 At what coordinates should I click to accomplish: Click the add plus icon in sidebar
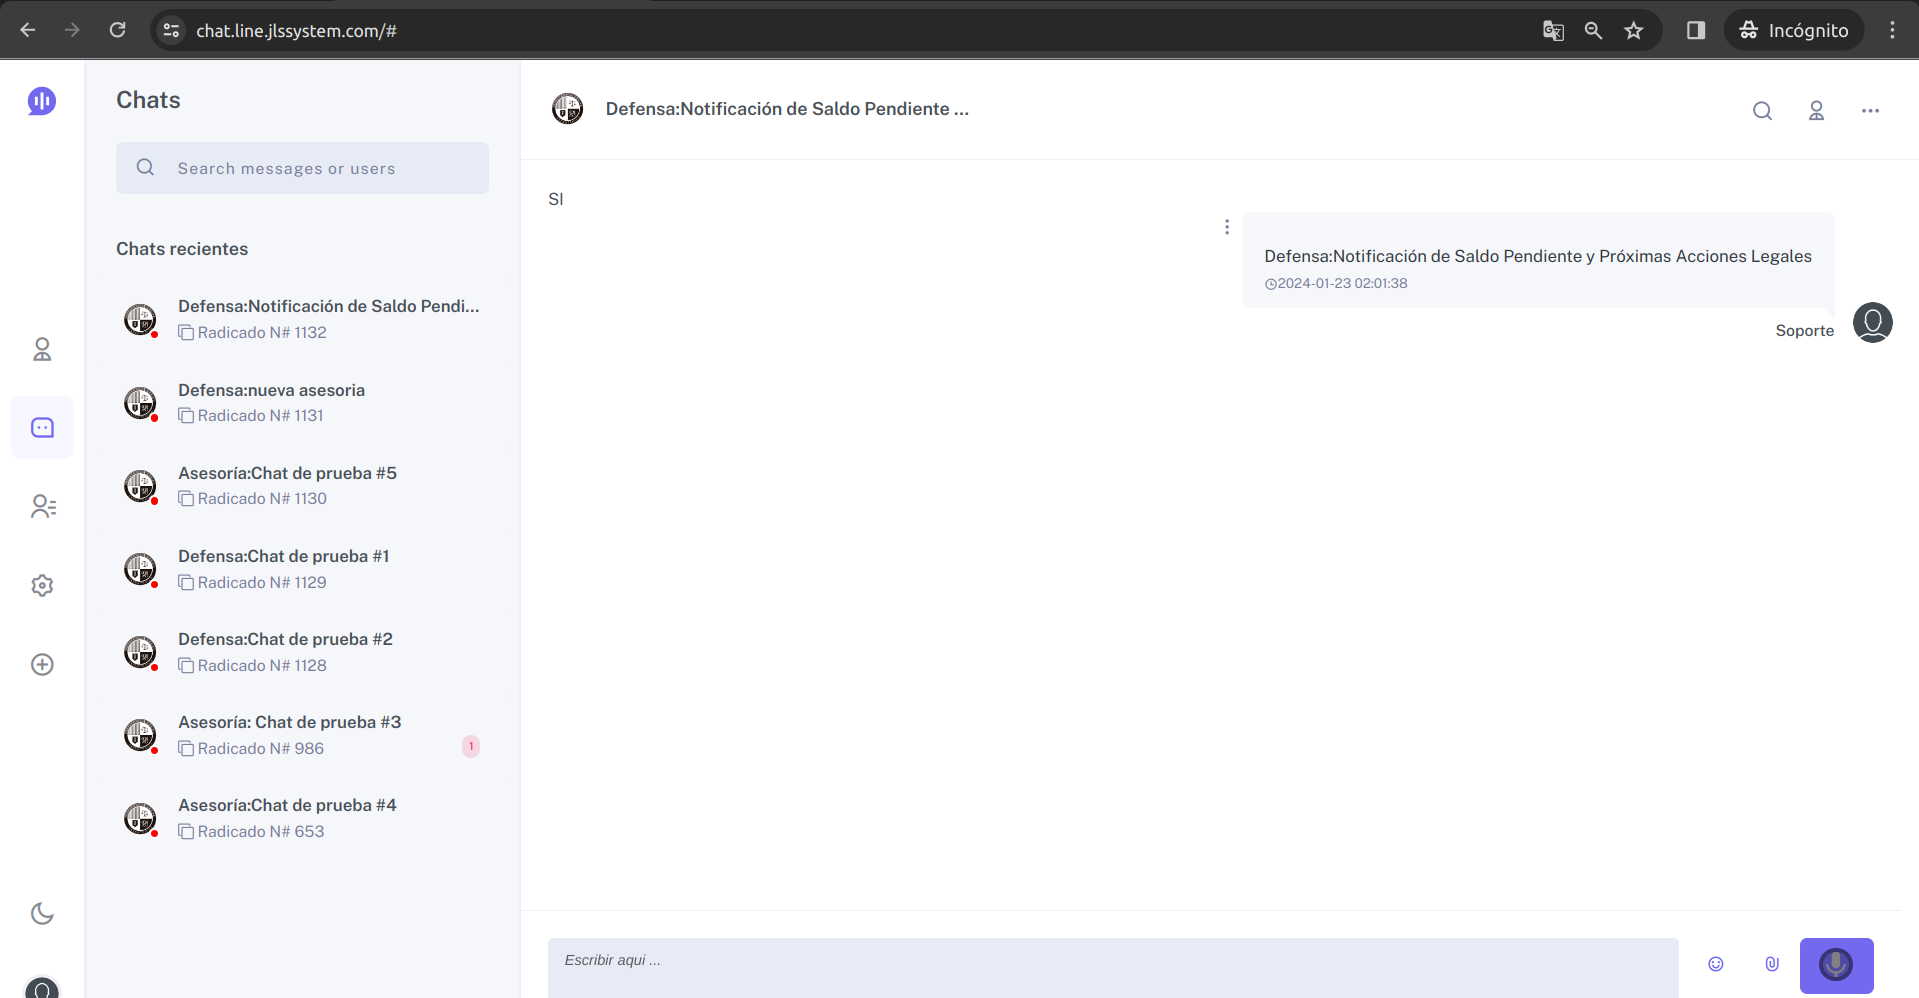pos(42,665)
